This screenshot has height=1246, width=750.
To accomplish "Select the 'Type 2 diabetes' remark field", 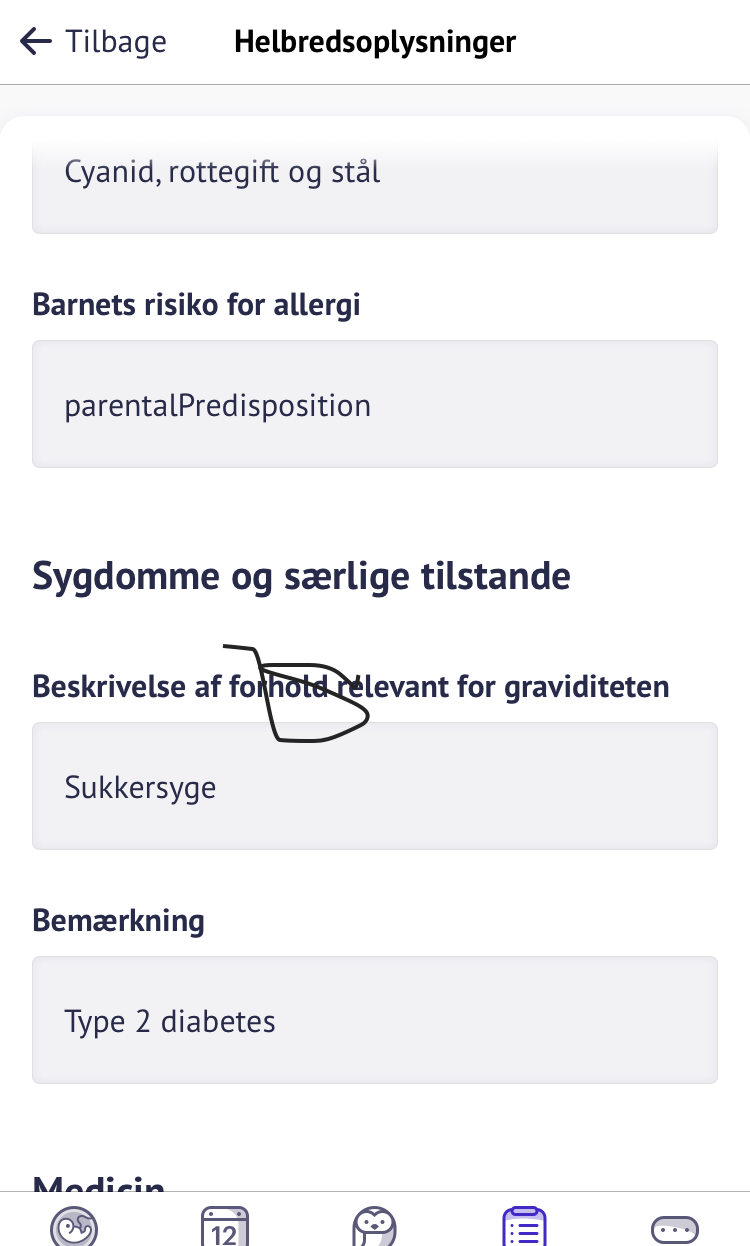I will point(374,1020).
